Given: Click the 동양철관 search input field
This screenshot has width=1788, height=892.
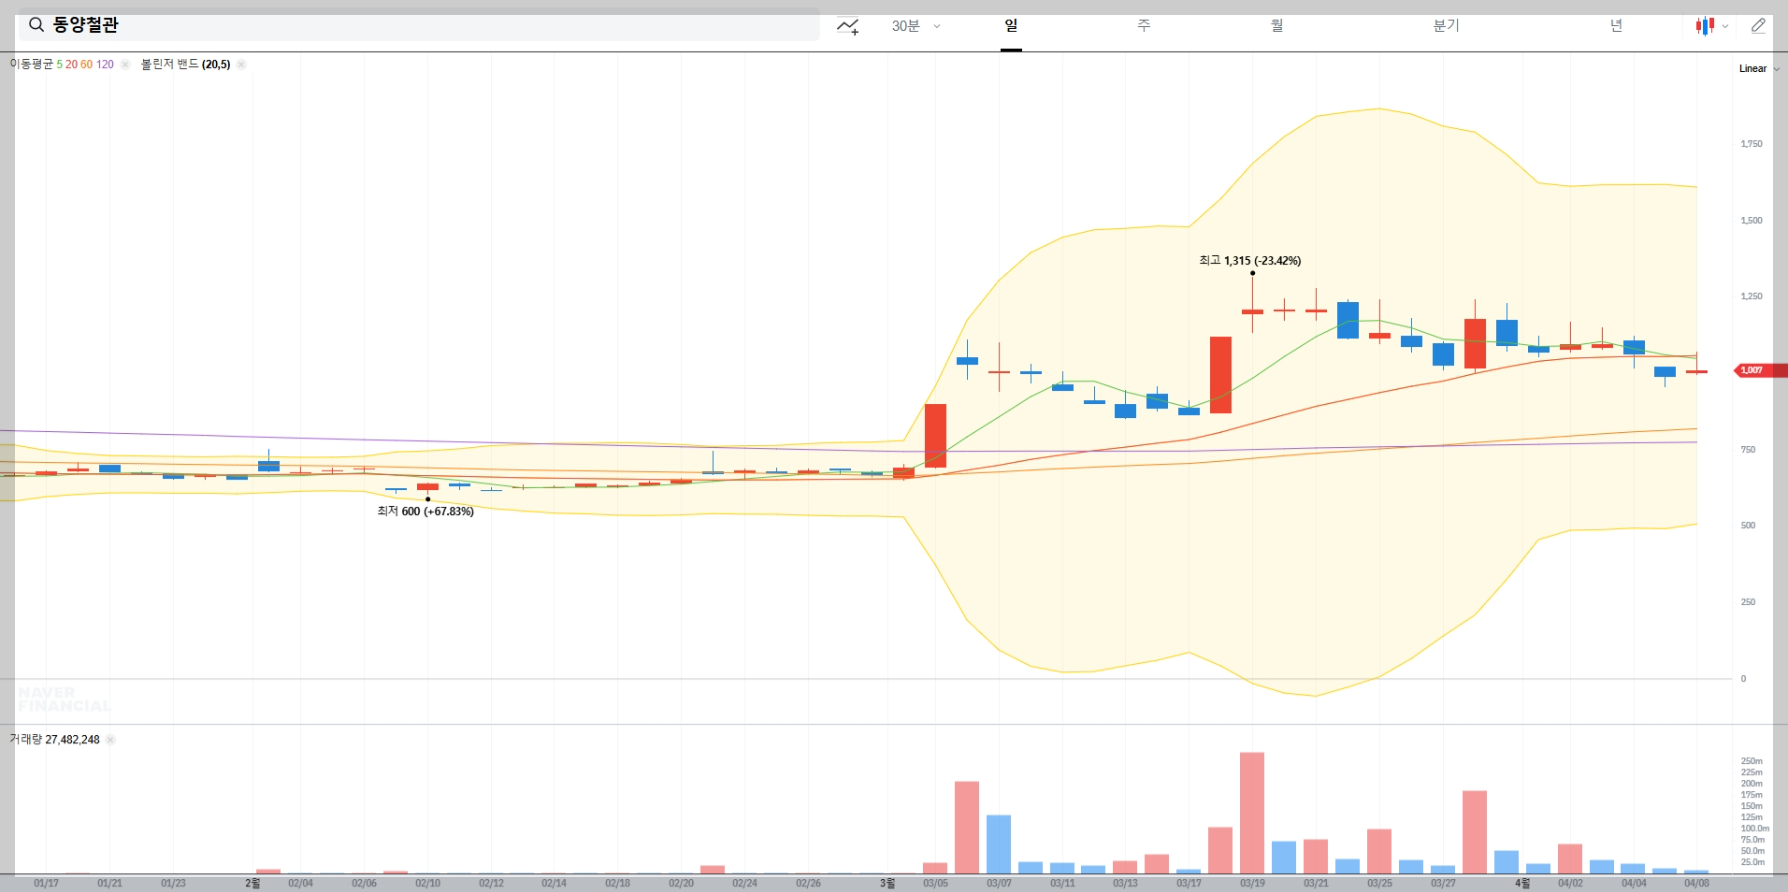Looking at the screenshot, I should pyautogui.click(x=419, y=25).
